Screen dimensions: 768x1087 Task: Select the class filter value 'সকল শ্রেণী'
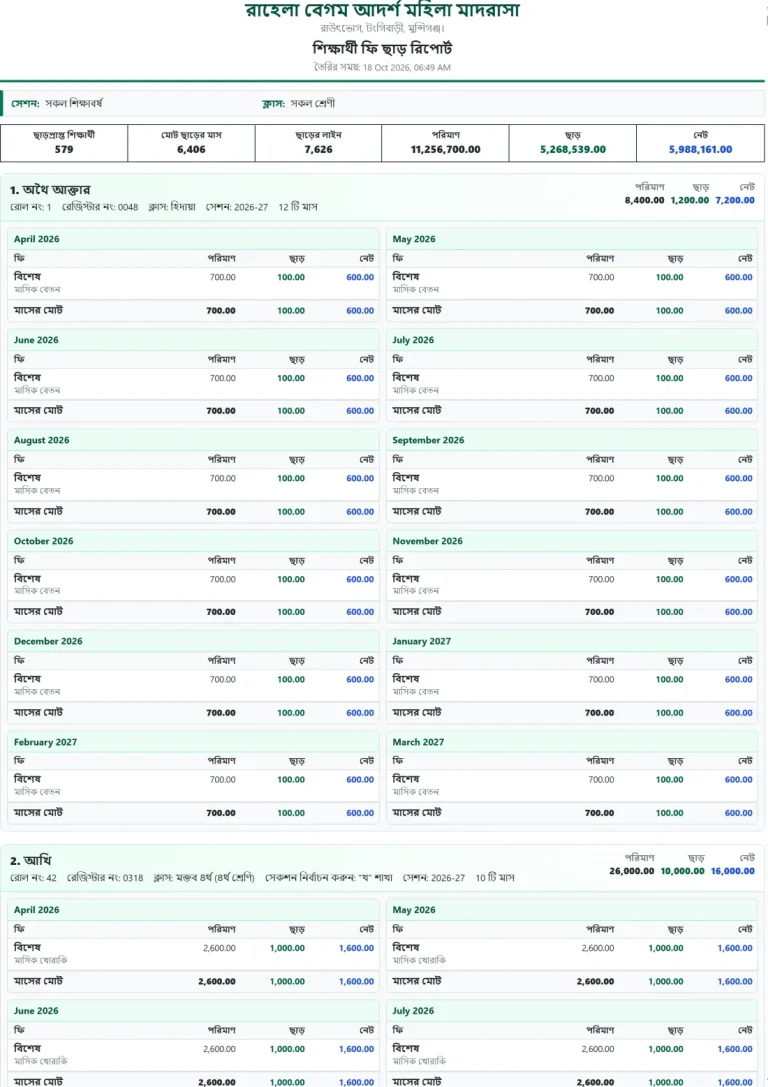pos(313,103)
